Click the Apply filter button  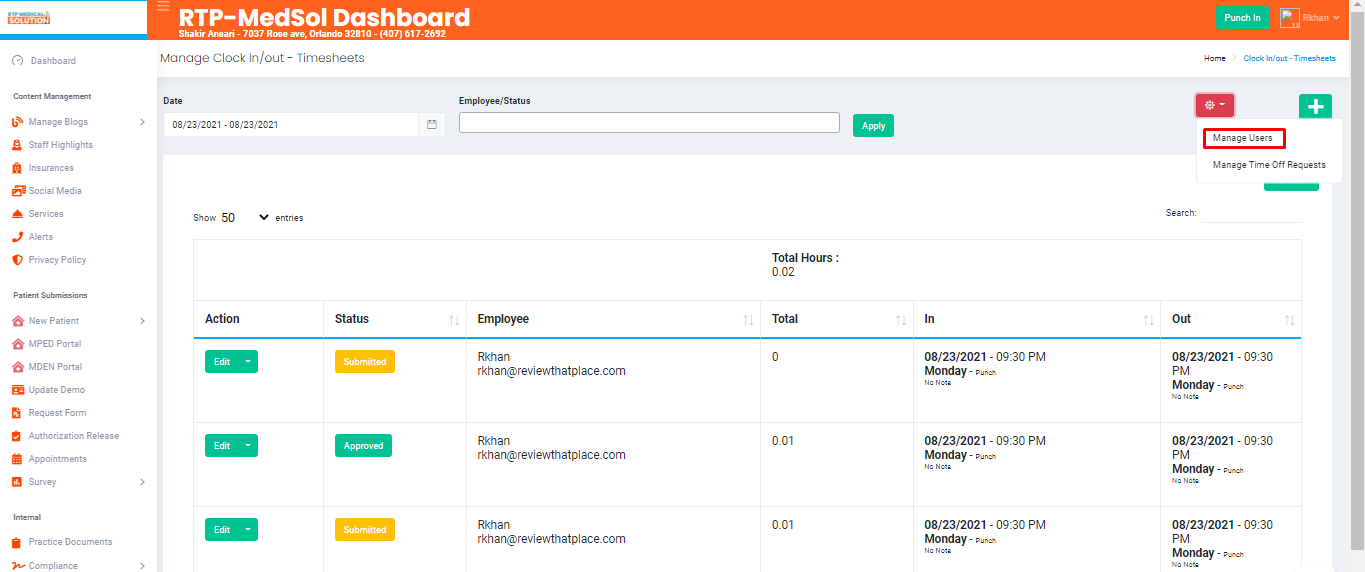pos(873,126)
